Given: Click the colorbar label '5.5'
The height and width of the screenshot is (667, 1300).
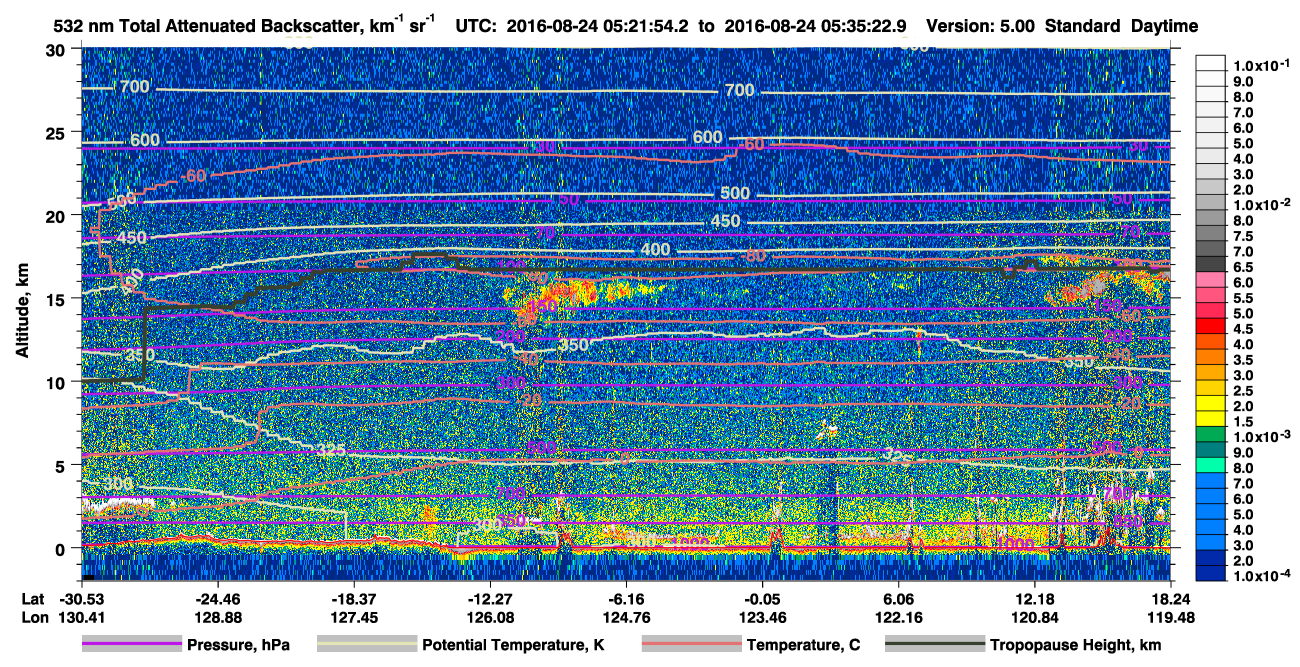Looking at the screenshot, I should (1243, 297).
